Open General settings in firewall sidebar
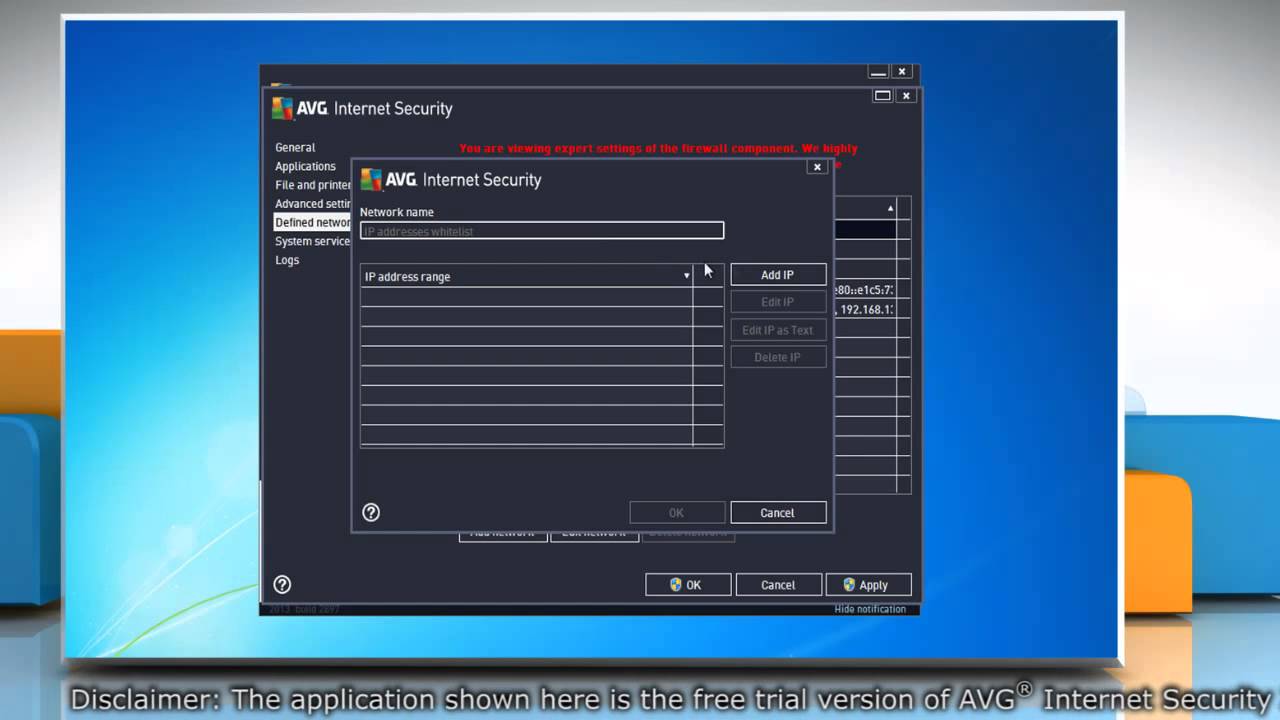The height and width of the screenshot is (720, 1280). [295, 147]
